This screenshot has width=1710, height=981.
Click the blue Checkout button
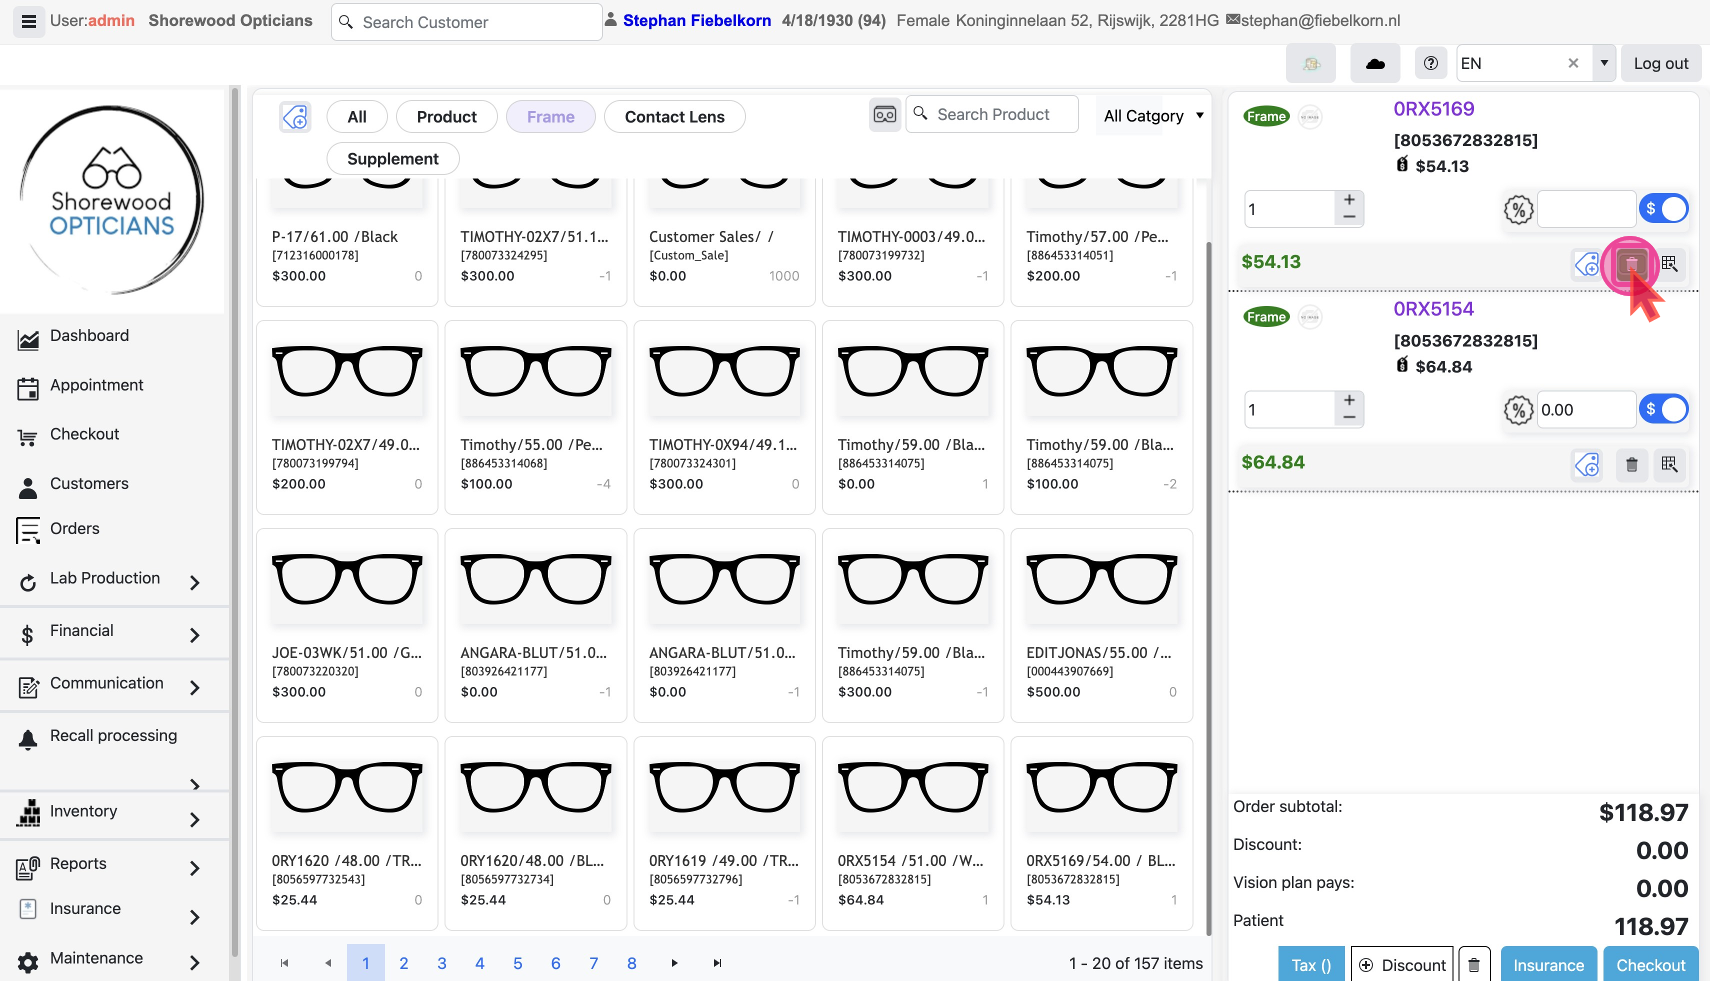[x=1650, y=965]
